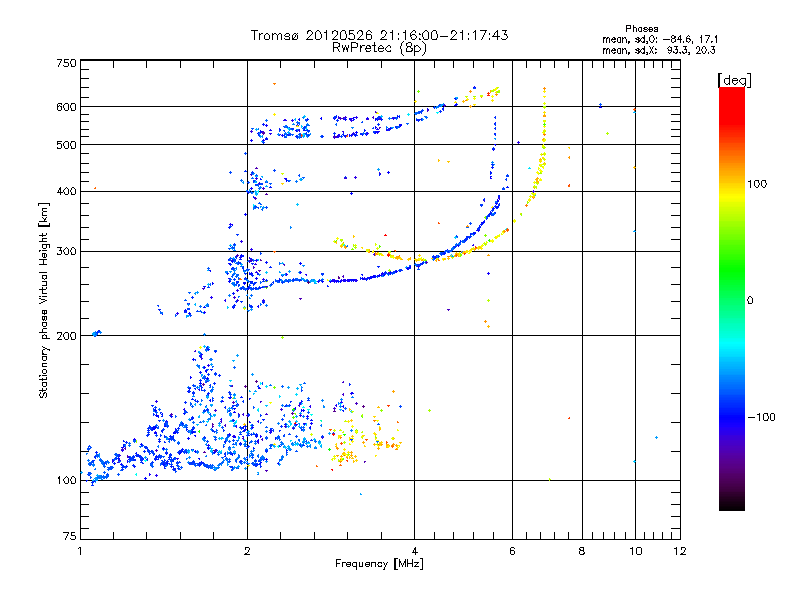Click y-axis tick label '100'
800x600 pixels.
tap(67, 481)
